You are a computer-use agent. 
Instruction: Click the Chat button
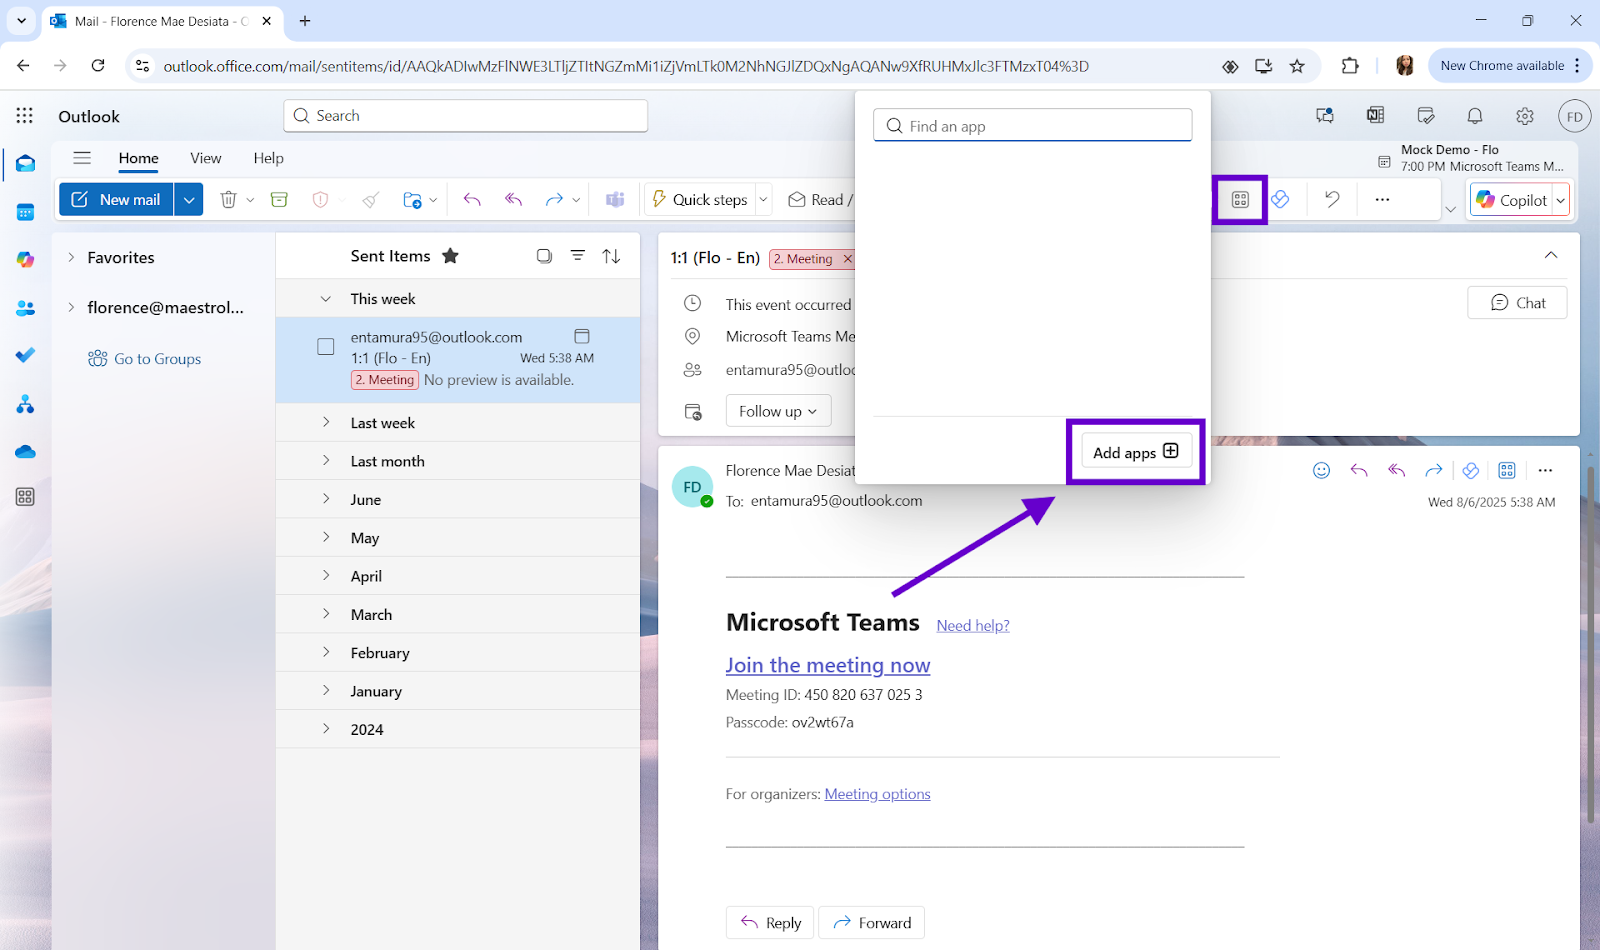pos(1517,303)
